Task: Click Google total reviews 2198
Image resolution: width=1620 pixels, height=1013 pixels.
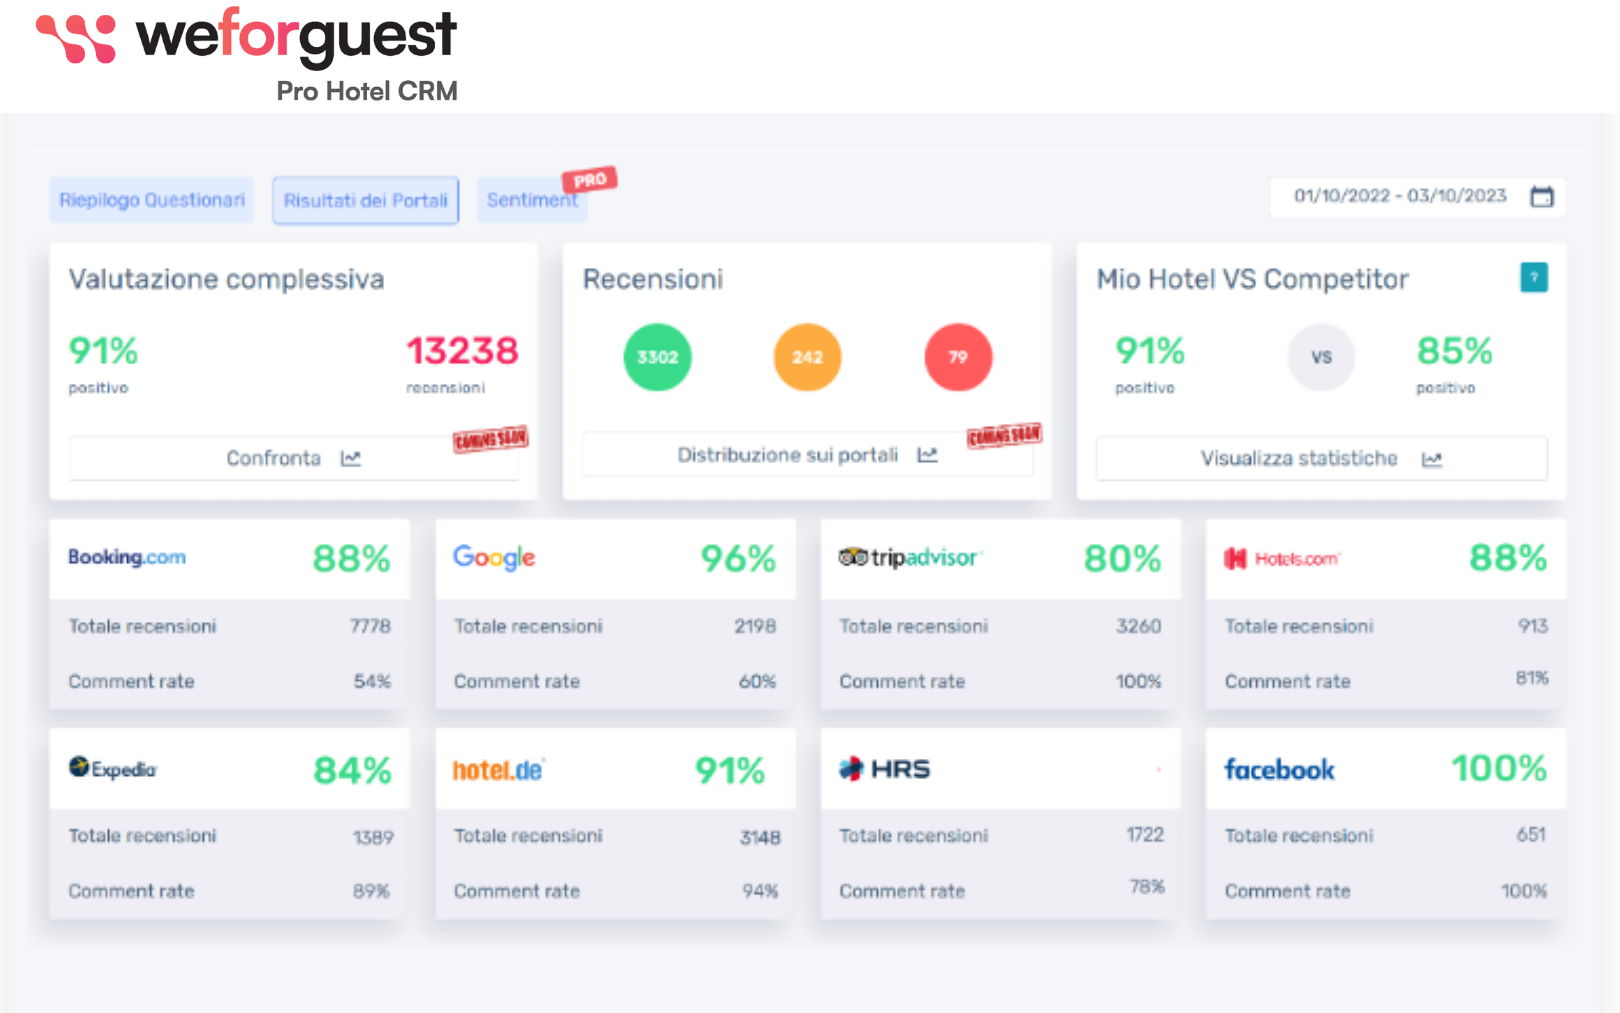Action: pyautogui.click(x=755, y=626)
